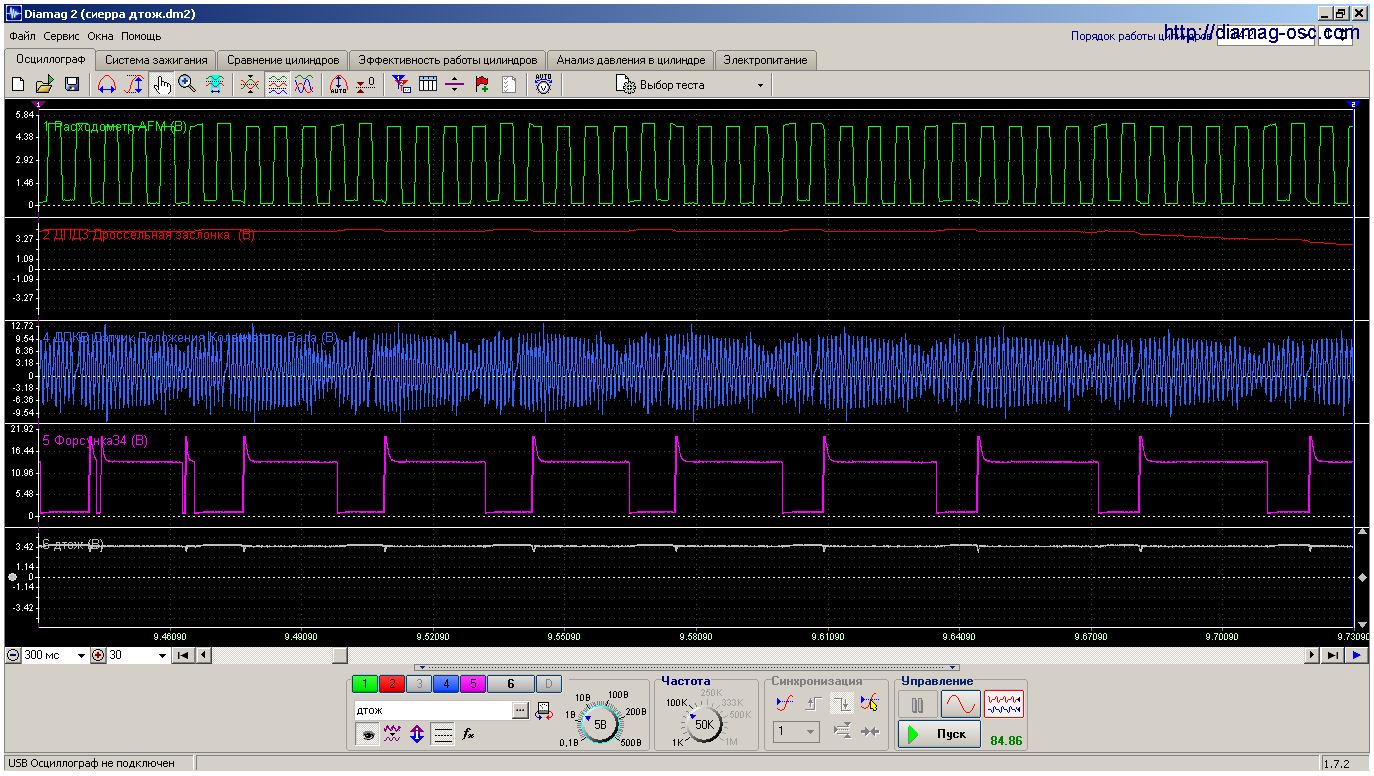Open the Помощь menu
The height and width of the screenshot is (776, 1374).
141,36
